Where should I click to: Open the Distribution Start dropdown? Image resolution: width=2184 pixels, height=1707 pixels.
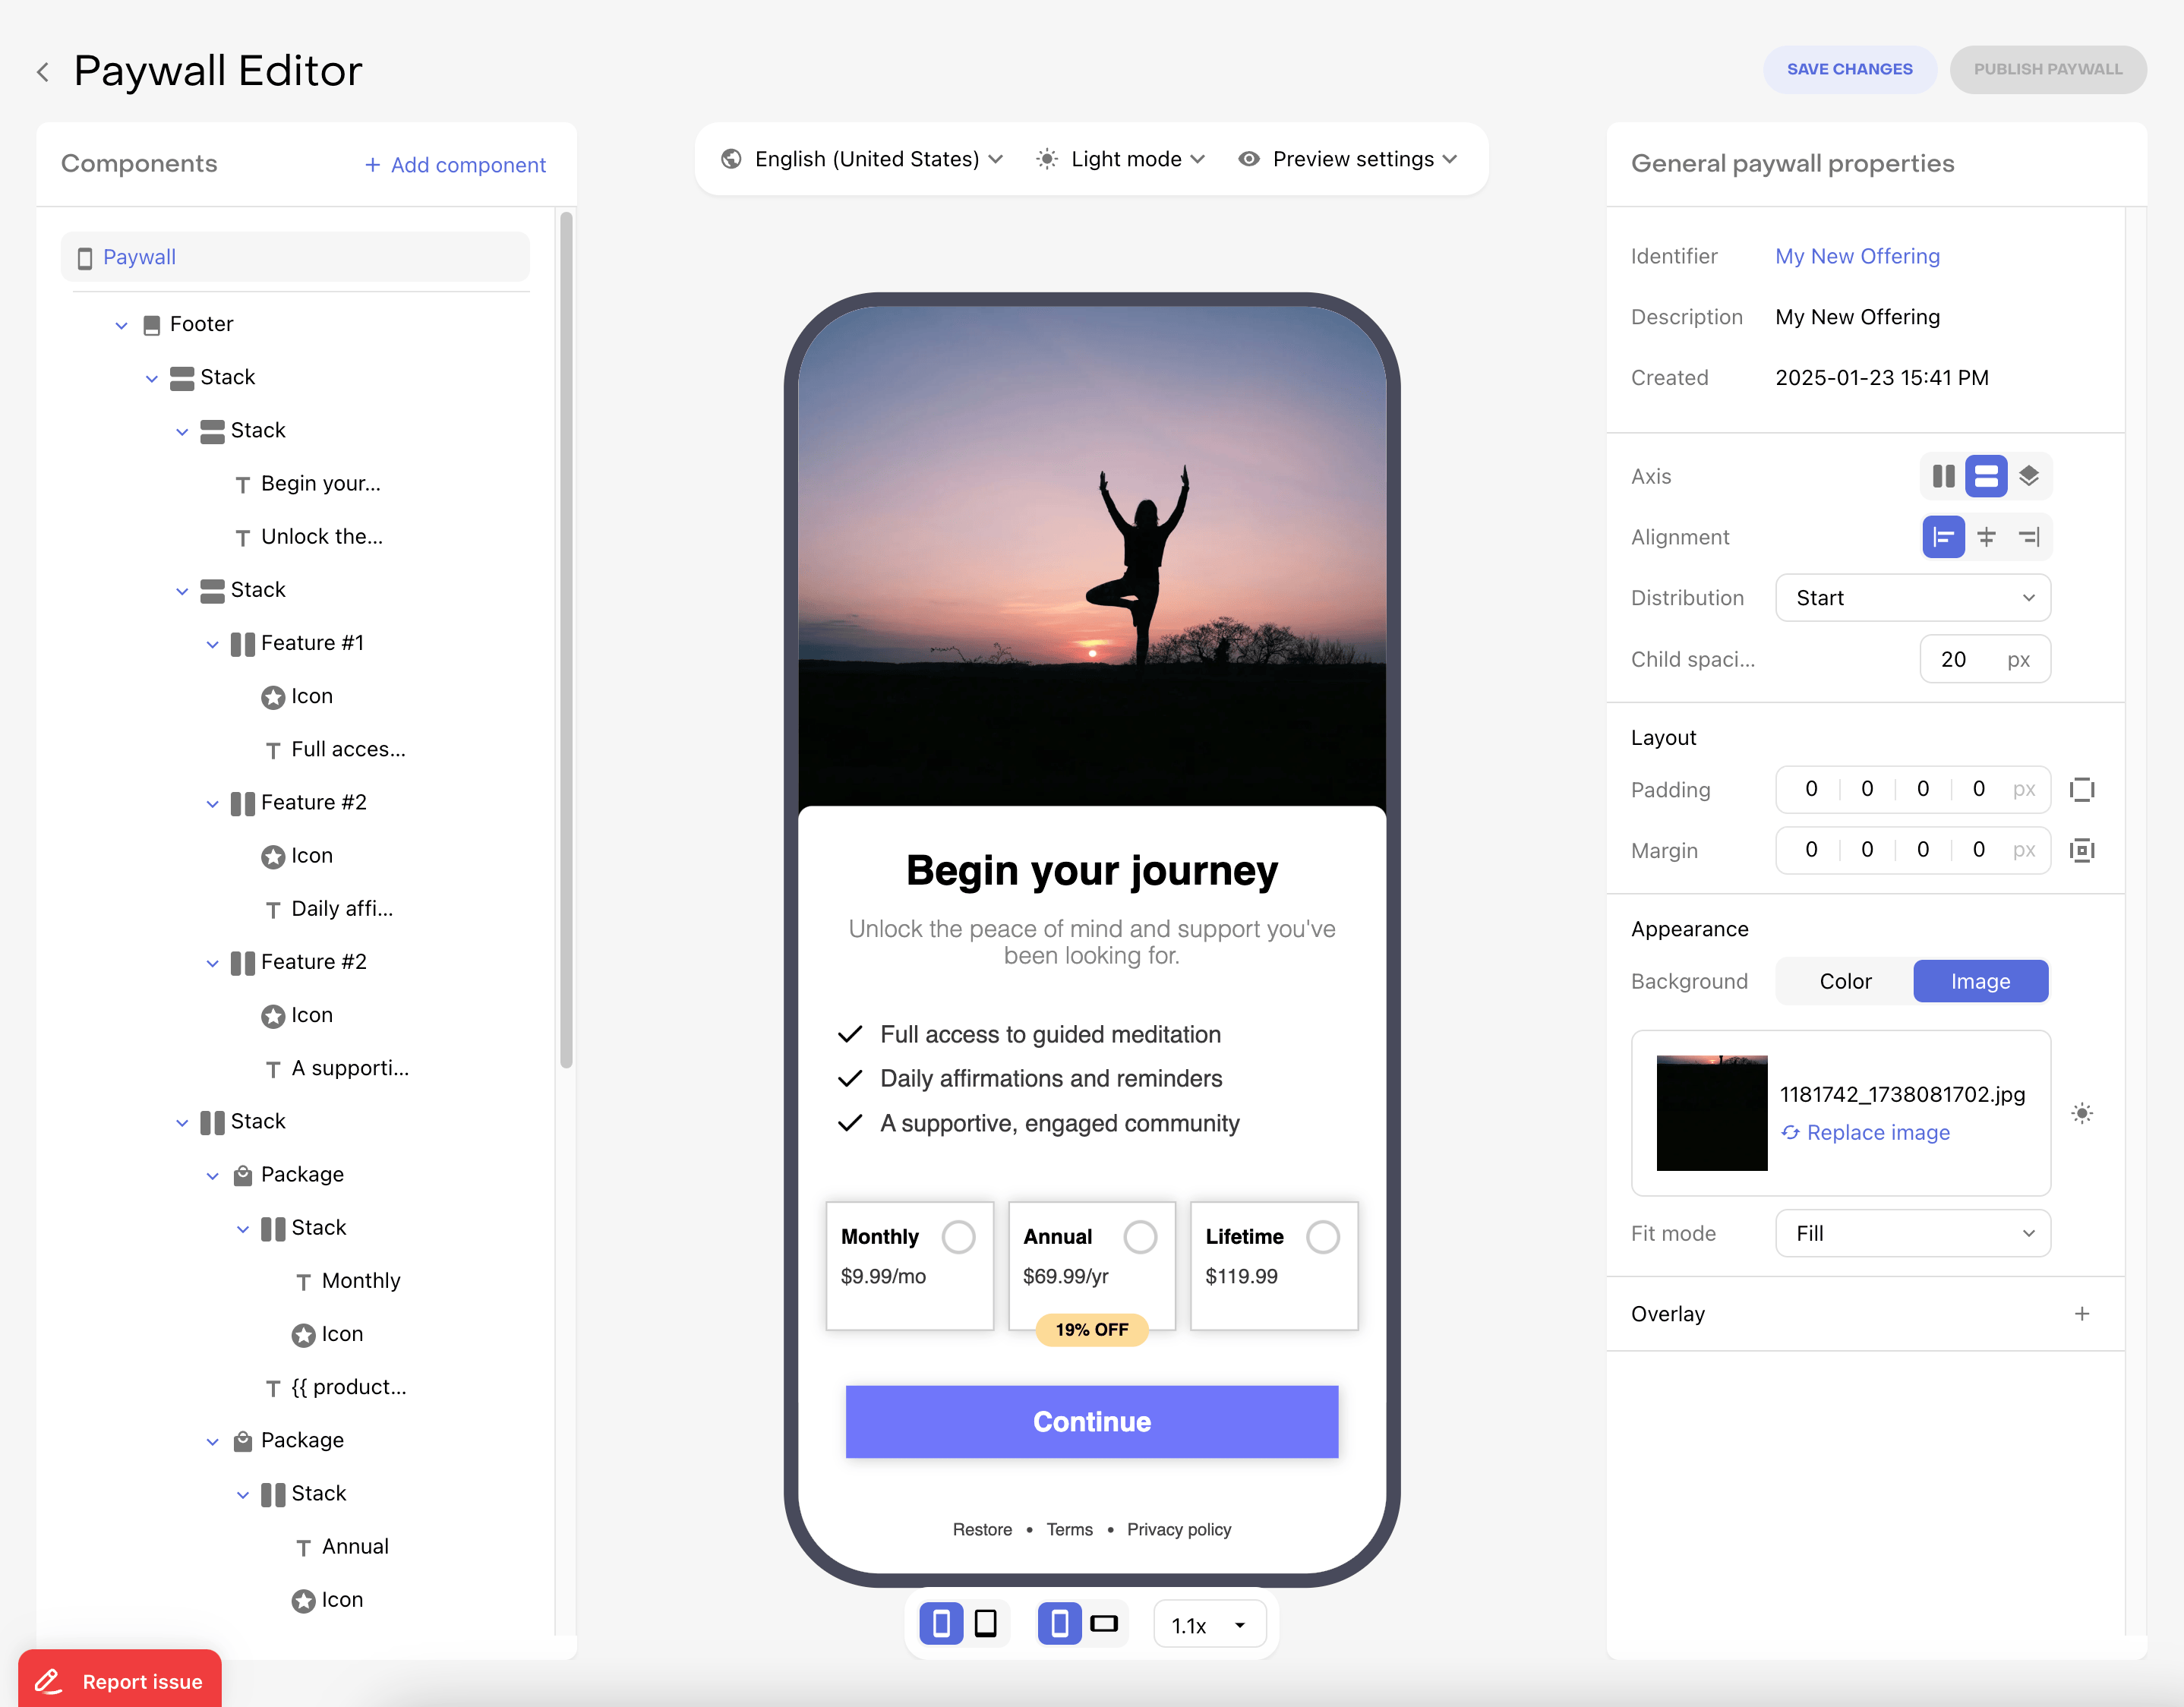(x=1912, y=597)
